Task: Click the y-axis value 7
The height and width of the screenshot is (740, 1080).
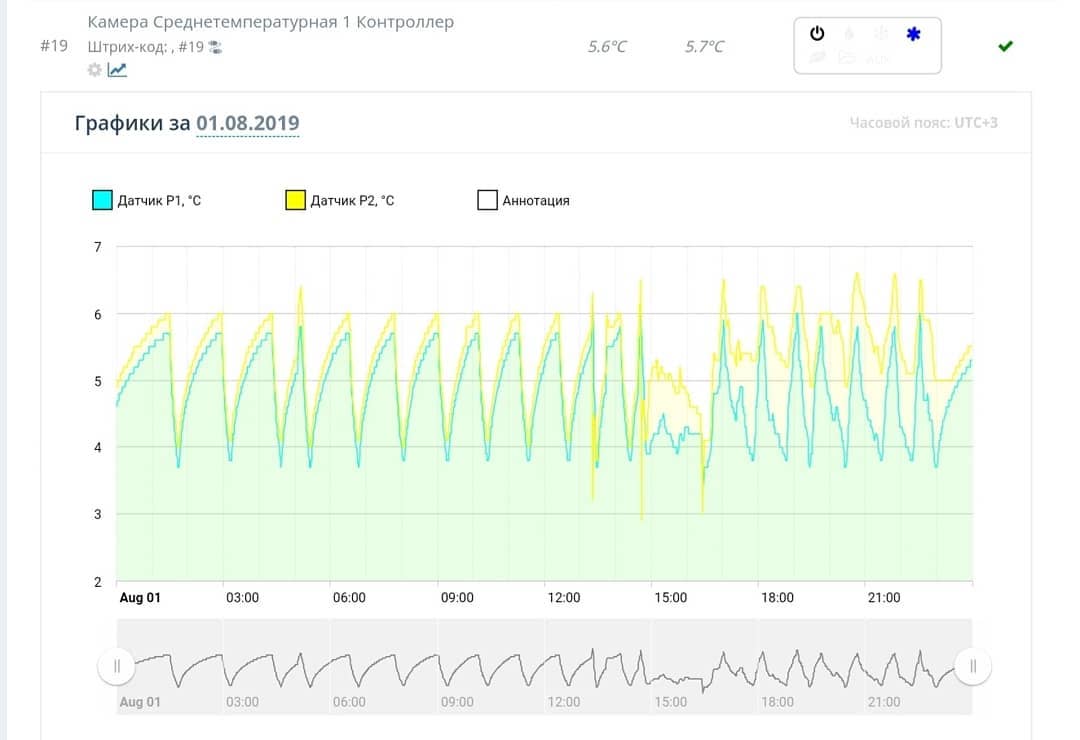Action: coord(98,247)
